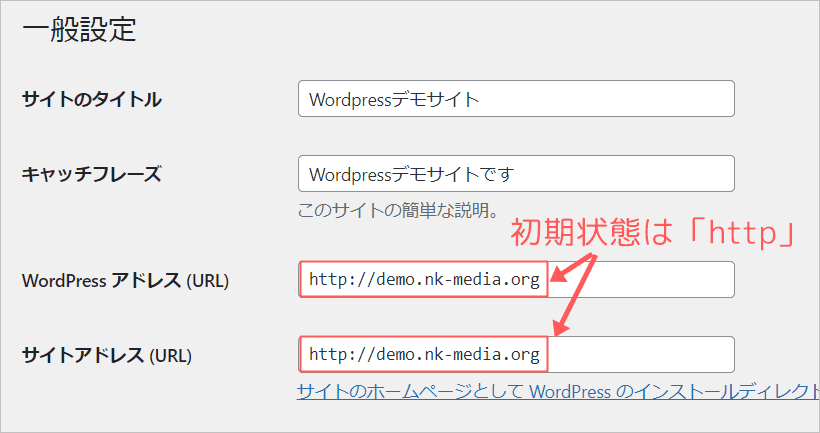The height and width of the screenshot is (433, 820).
Task: Select the サイトアドレス (URL) input field
Action: 515,354
